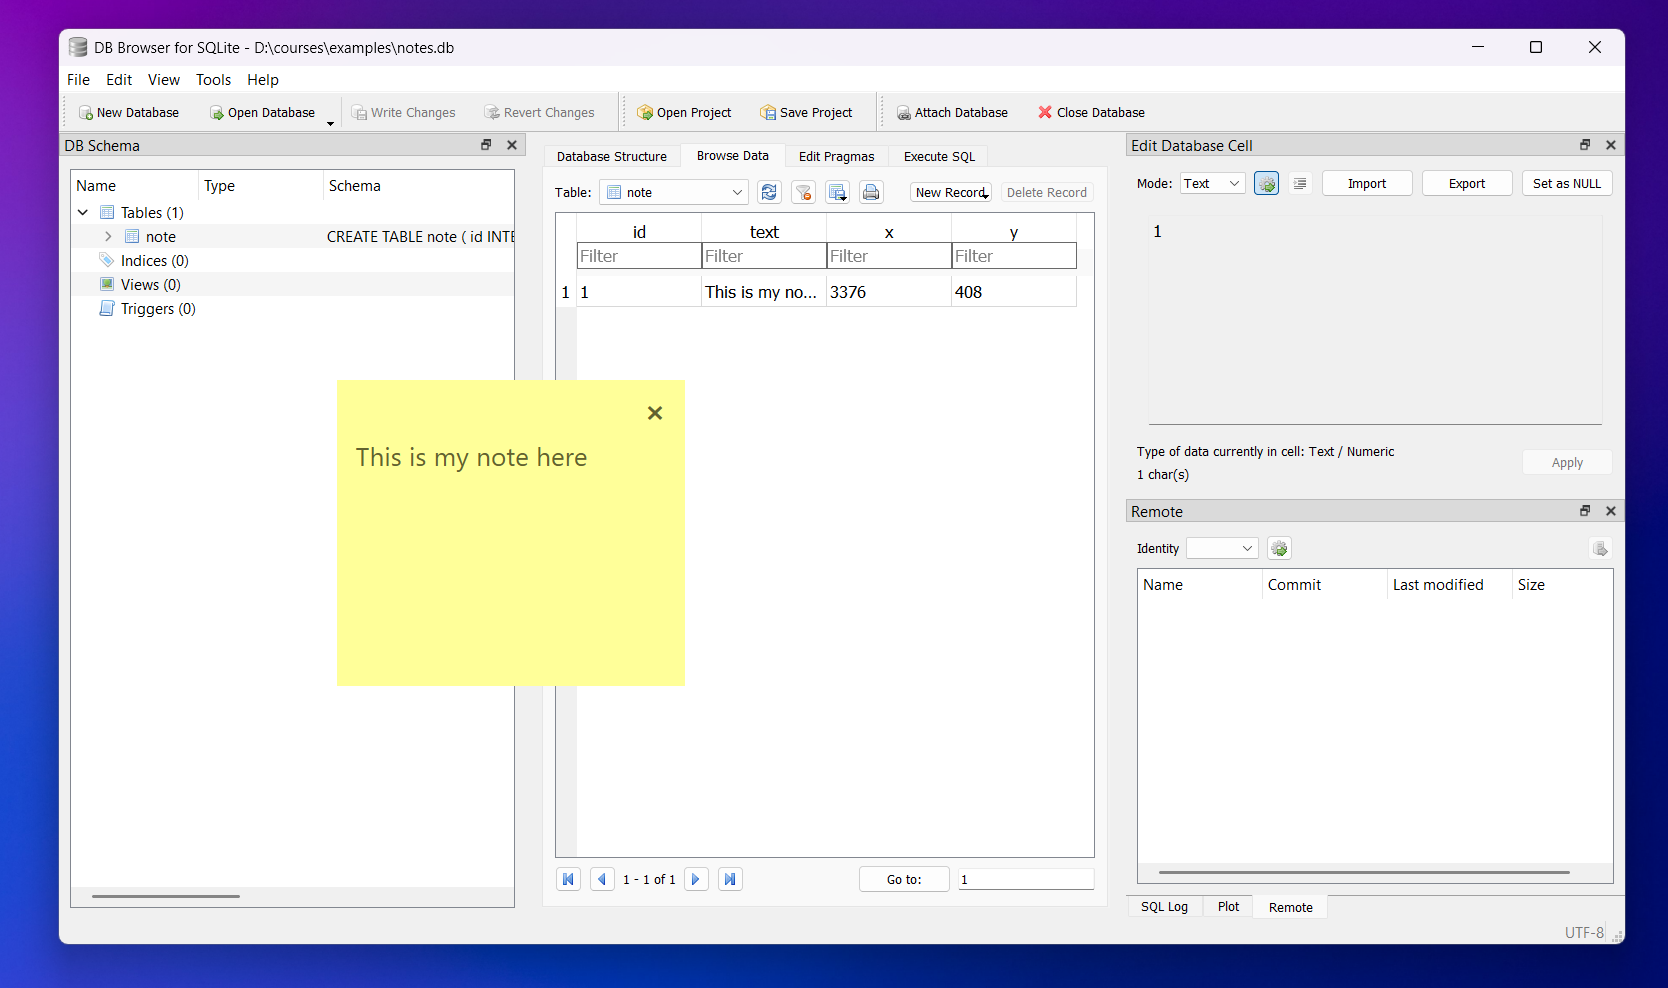Click the Remote identity settings gear icon
Viewport: 1668px width, 988px height.
[x=1279, y=549]
